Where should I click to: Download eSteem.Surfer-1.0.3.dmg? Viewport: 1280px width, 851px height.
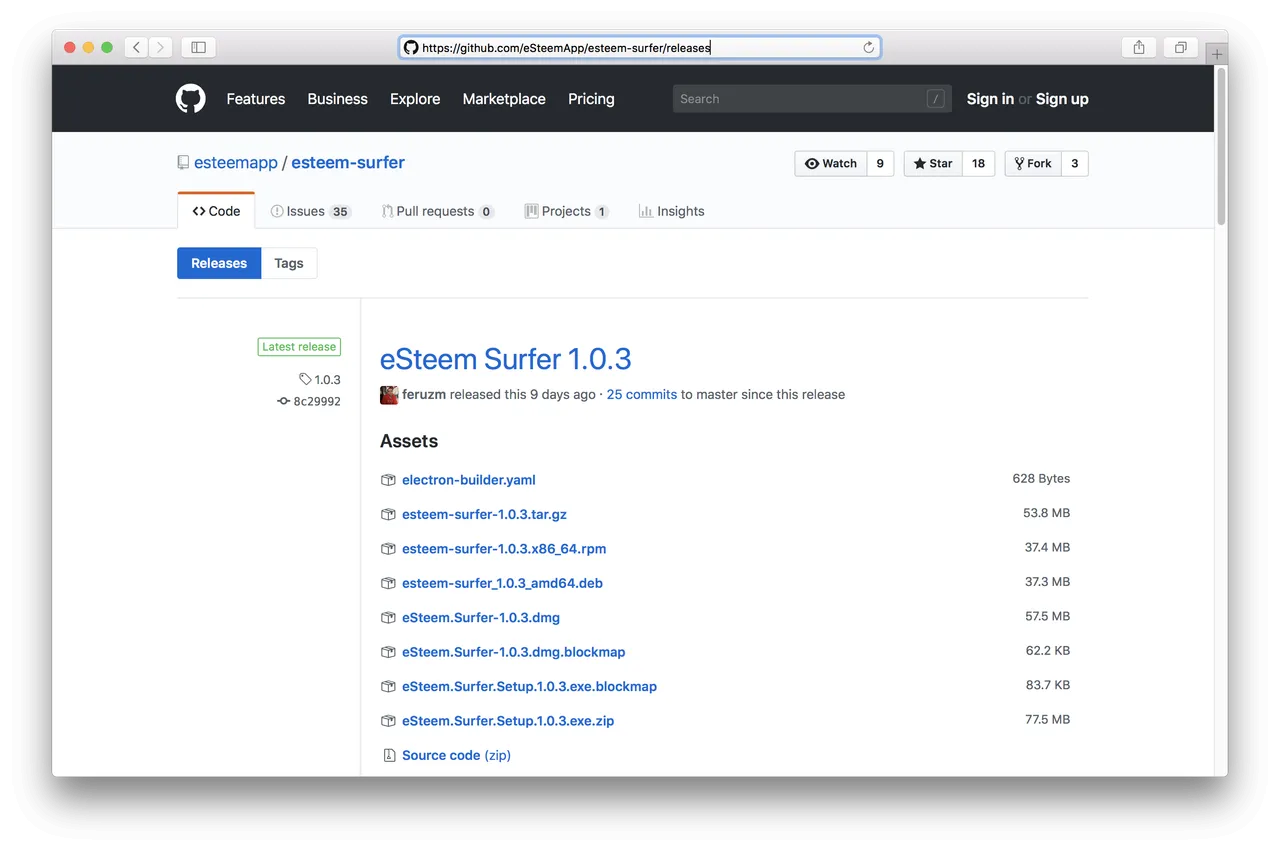[x=481, y=617]
